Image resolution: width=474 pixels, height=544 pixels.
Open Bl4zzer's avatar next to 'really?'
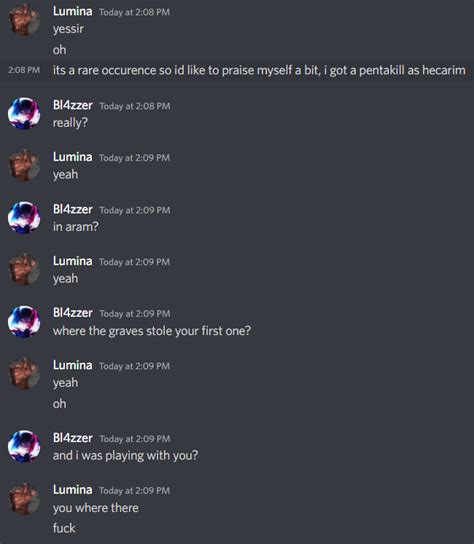tap(24, 113)
